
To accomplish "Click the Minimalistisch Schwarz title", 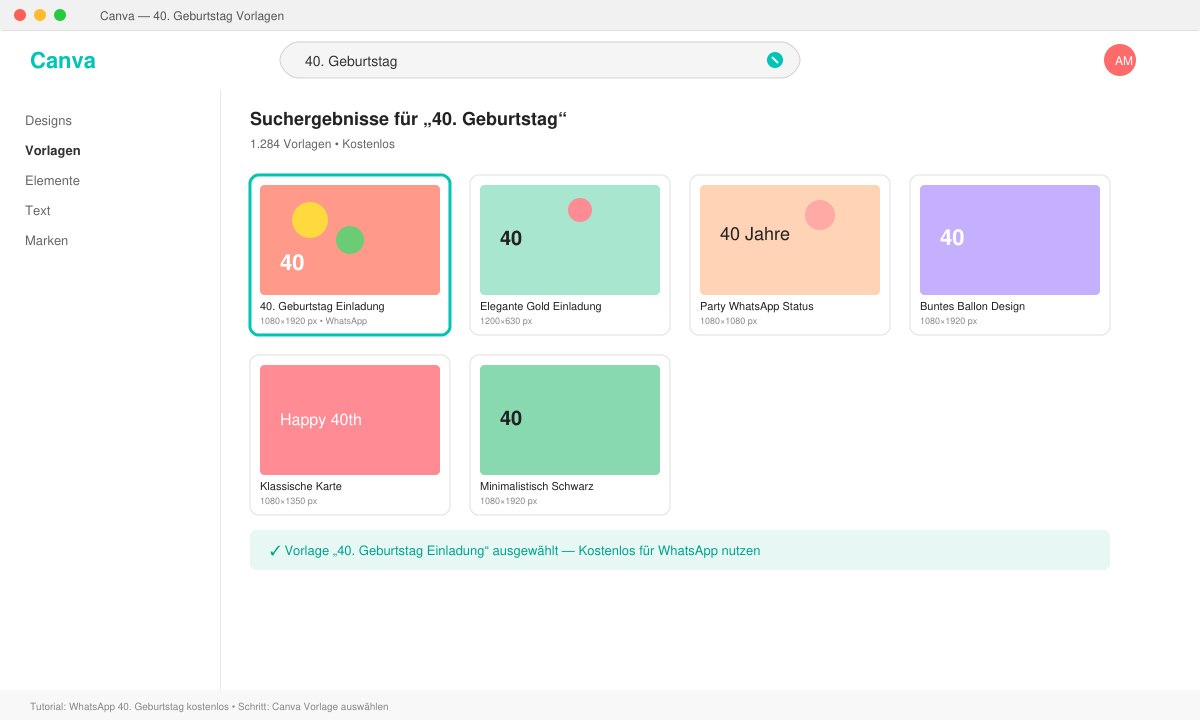I will [537, 486].
